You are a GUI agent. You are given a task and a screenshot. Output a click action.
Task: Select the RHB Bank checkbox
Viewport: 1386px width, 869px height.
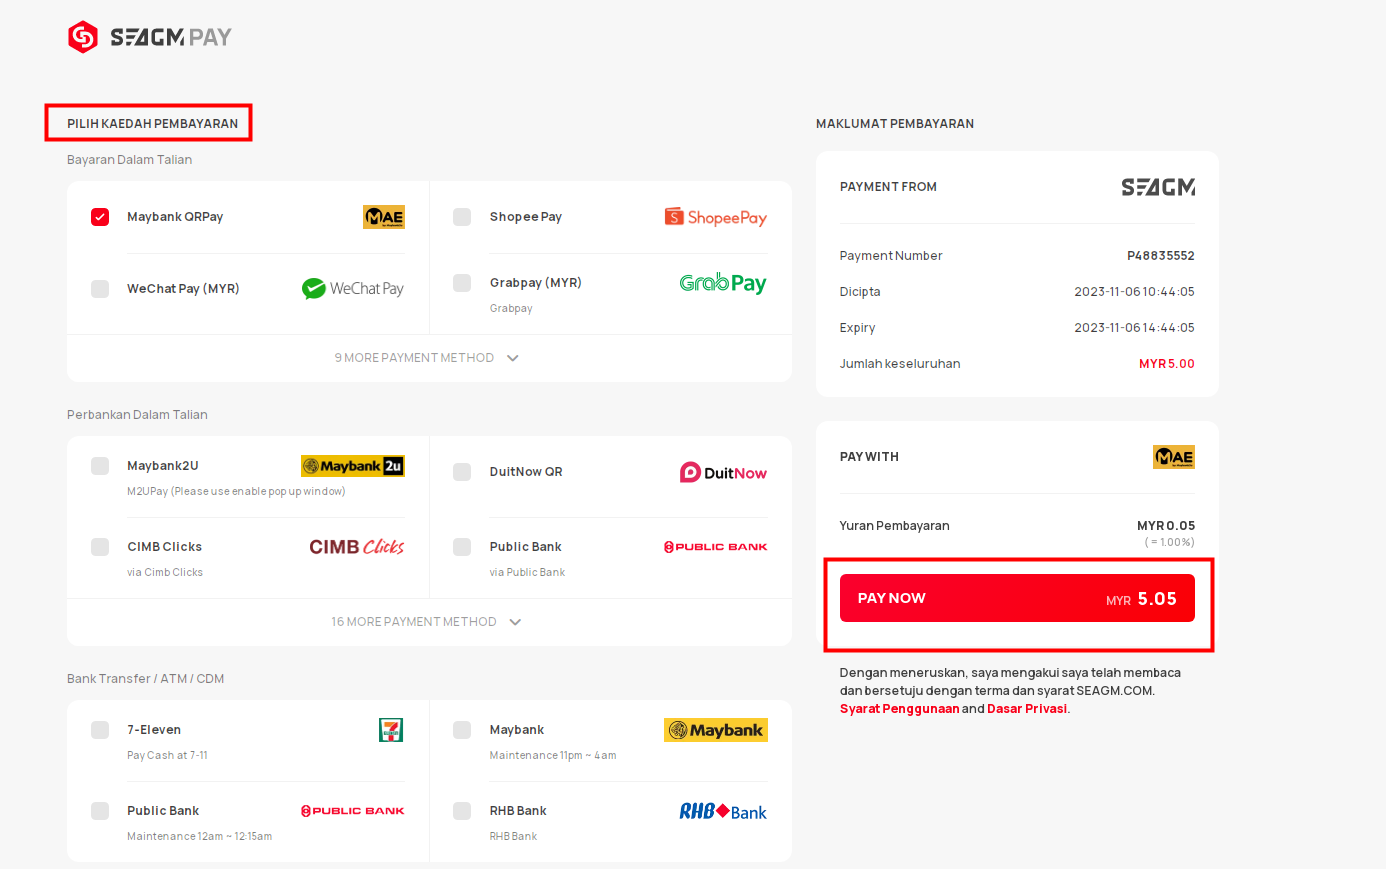[462, 811]
